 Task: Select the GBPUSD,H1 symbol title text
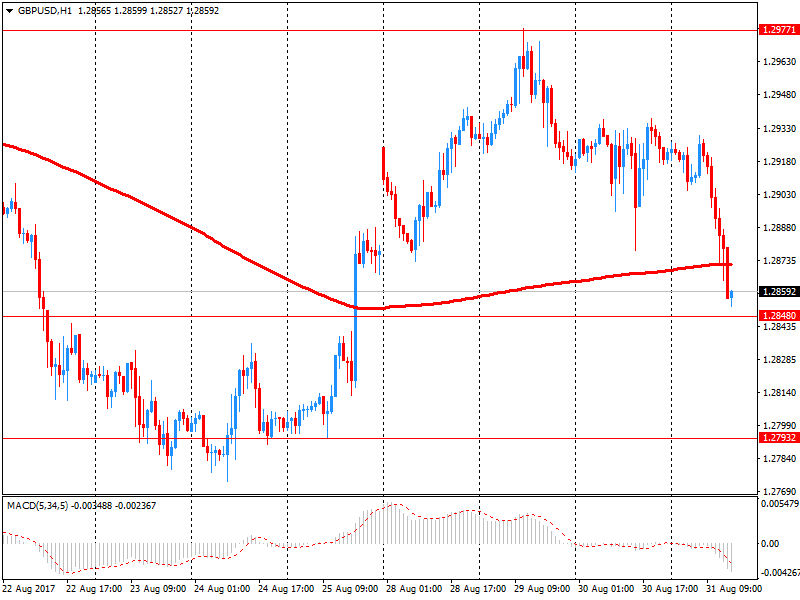tap(45, 11)
